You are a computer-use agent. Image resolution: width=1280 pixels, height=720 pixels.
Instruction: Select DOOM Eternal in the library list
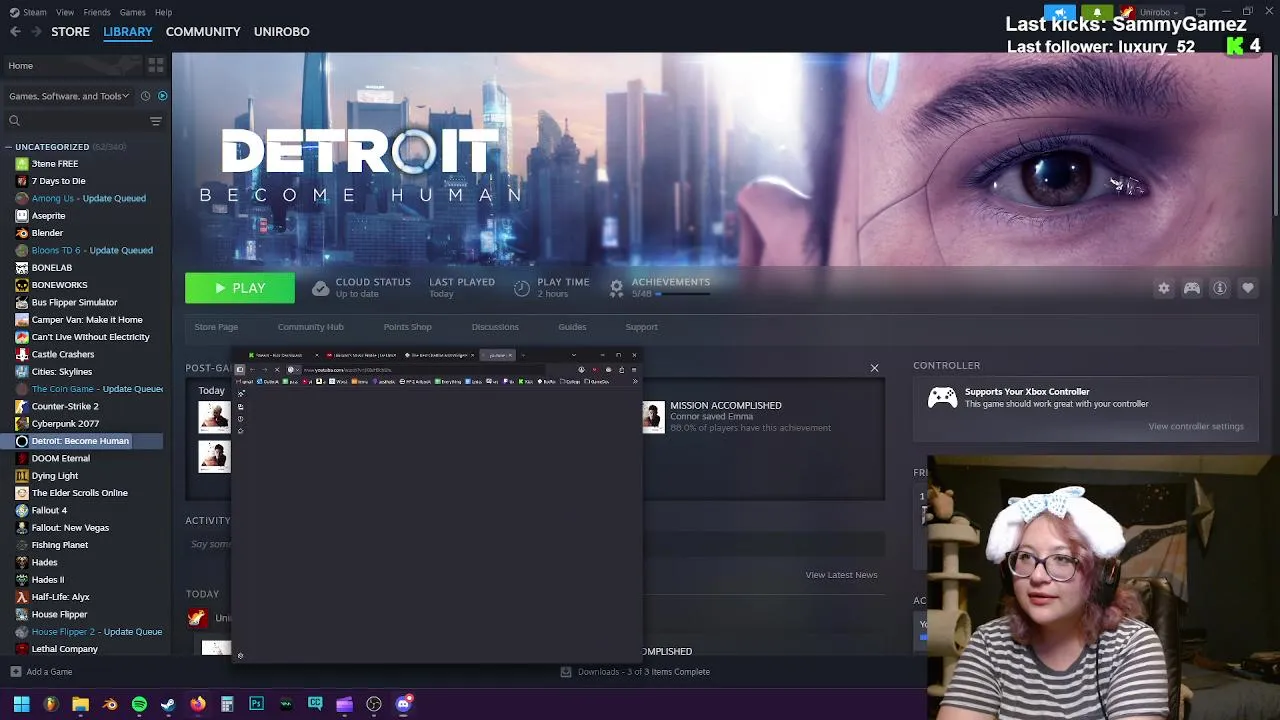tap(60, 458)
